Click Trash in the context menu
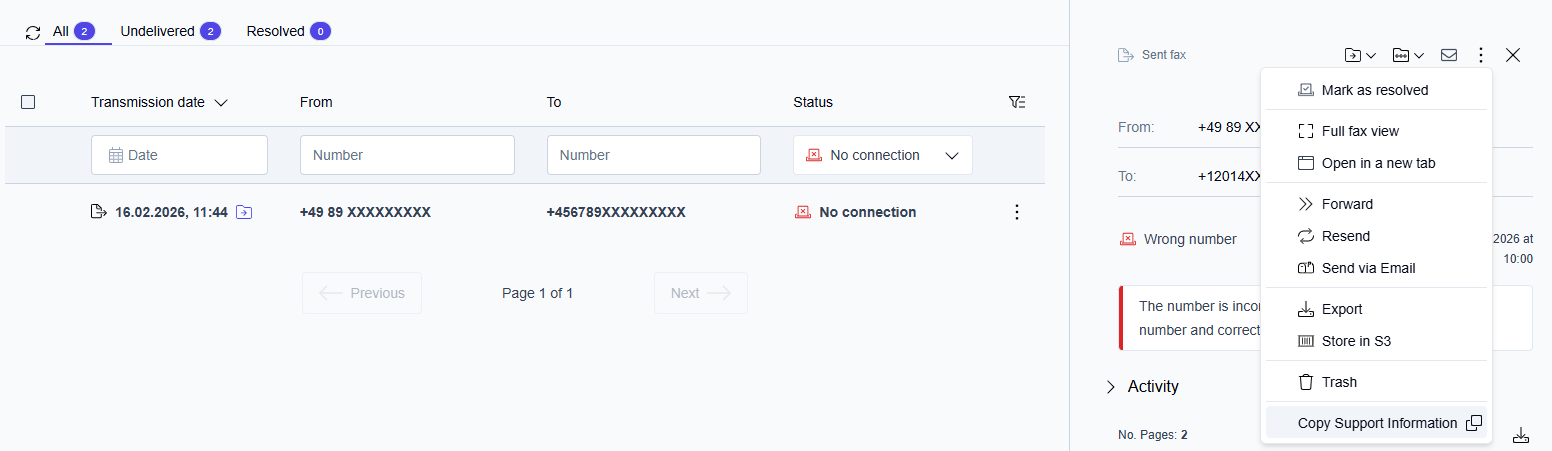The height and width of the screenshot is (451, 1552). pos(1376,382)
